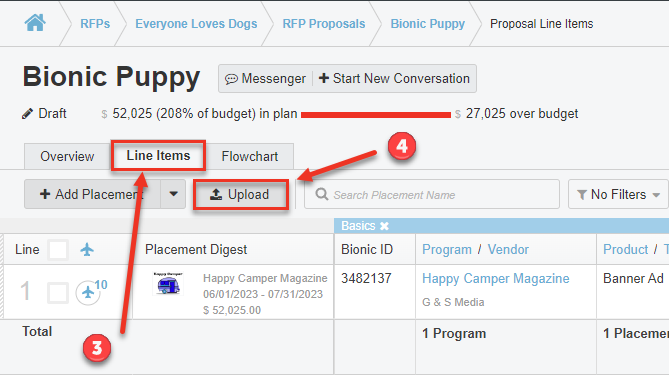Image resolution: width=669 pixels, height=375 pixels.
Task: Click the G & S Media vendor text
Action: (x=453, y=302)
